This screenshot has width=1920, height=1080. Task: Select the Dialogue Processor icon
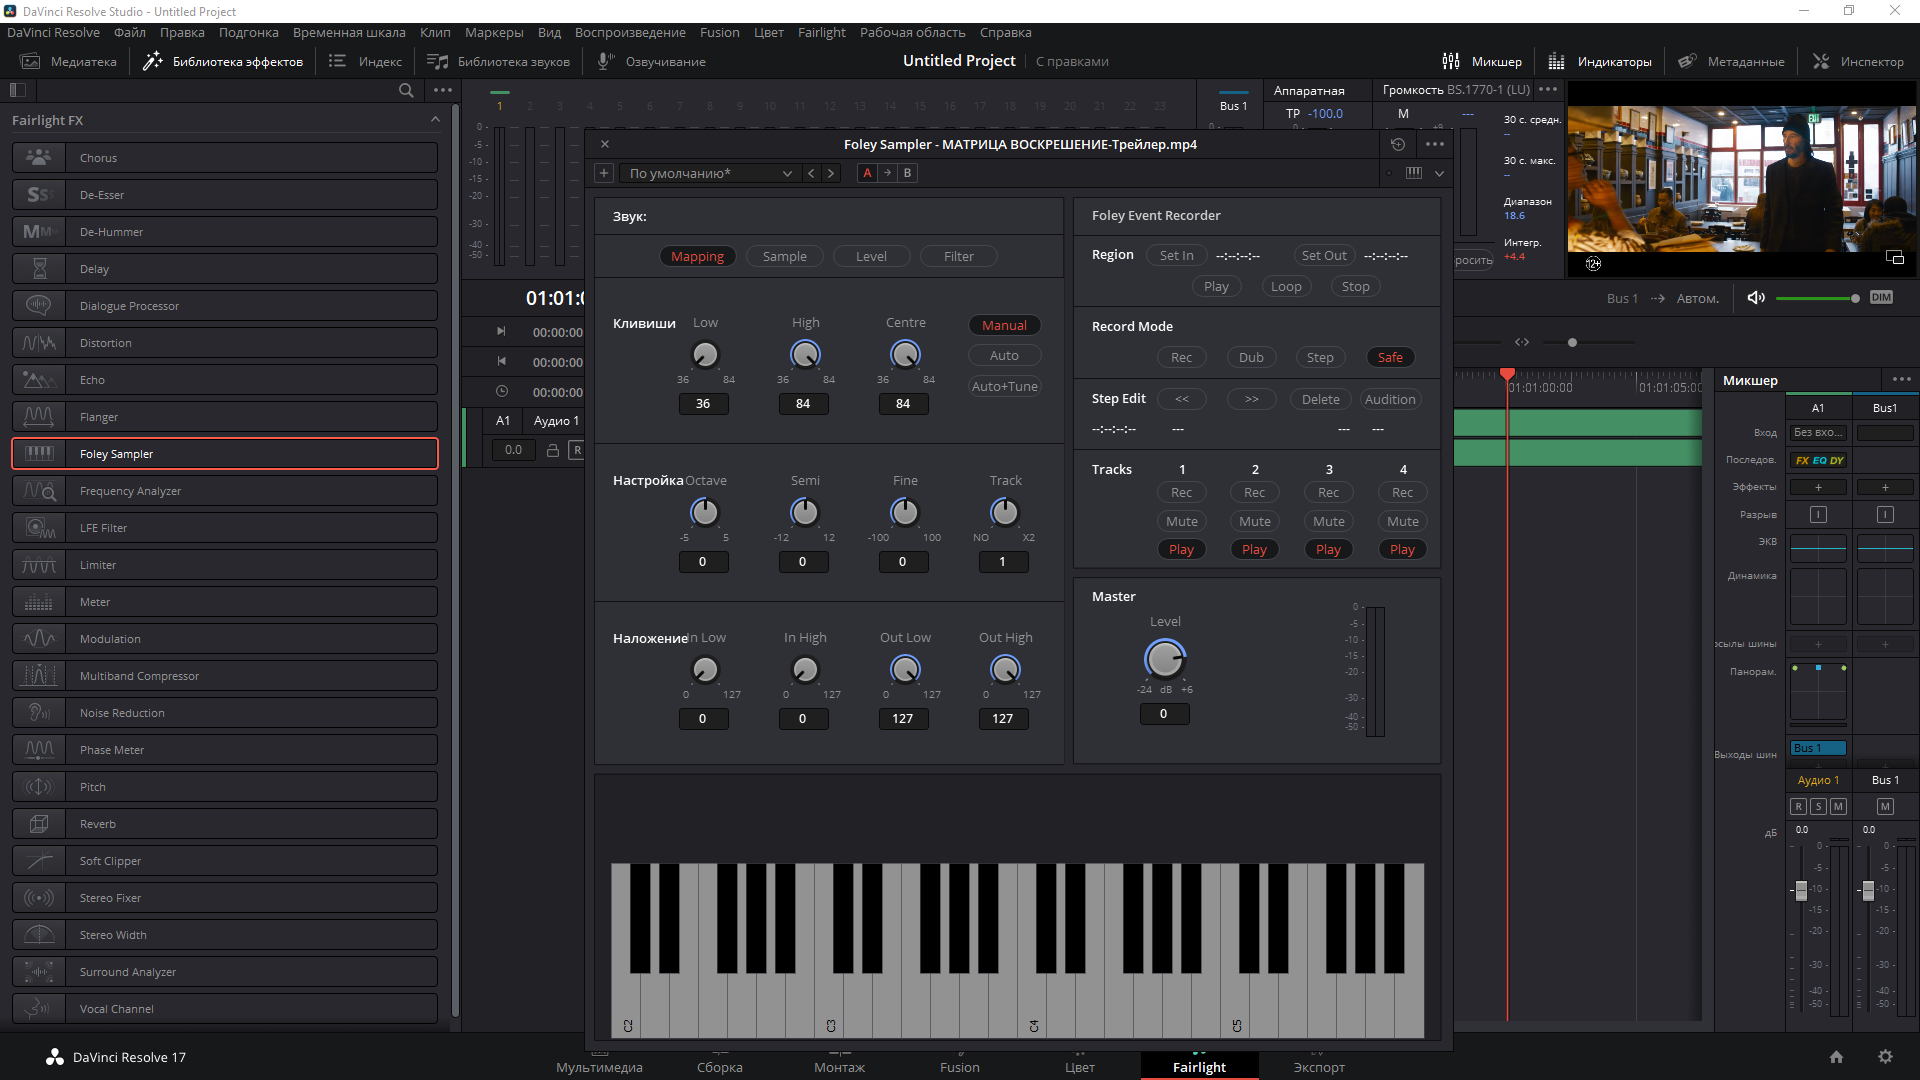coord(39,306)
